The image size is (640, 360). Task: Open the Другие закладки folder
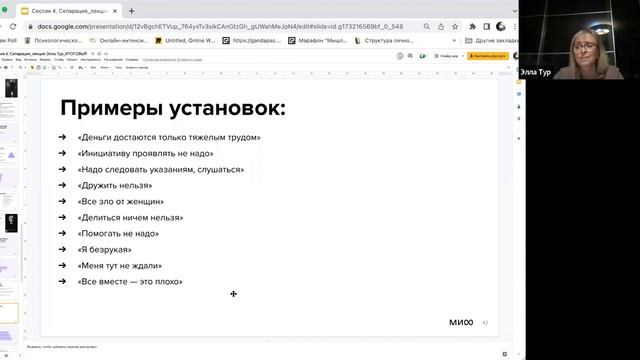(491, 40)
